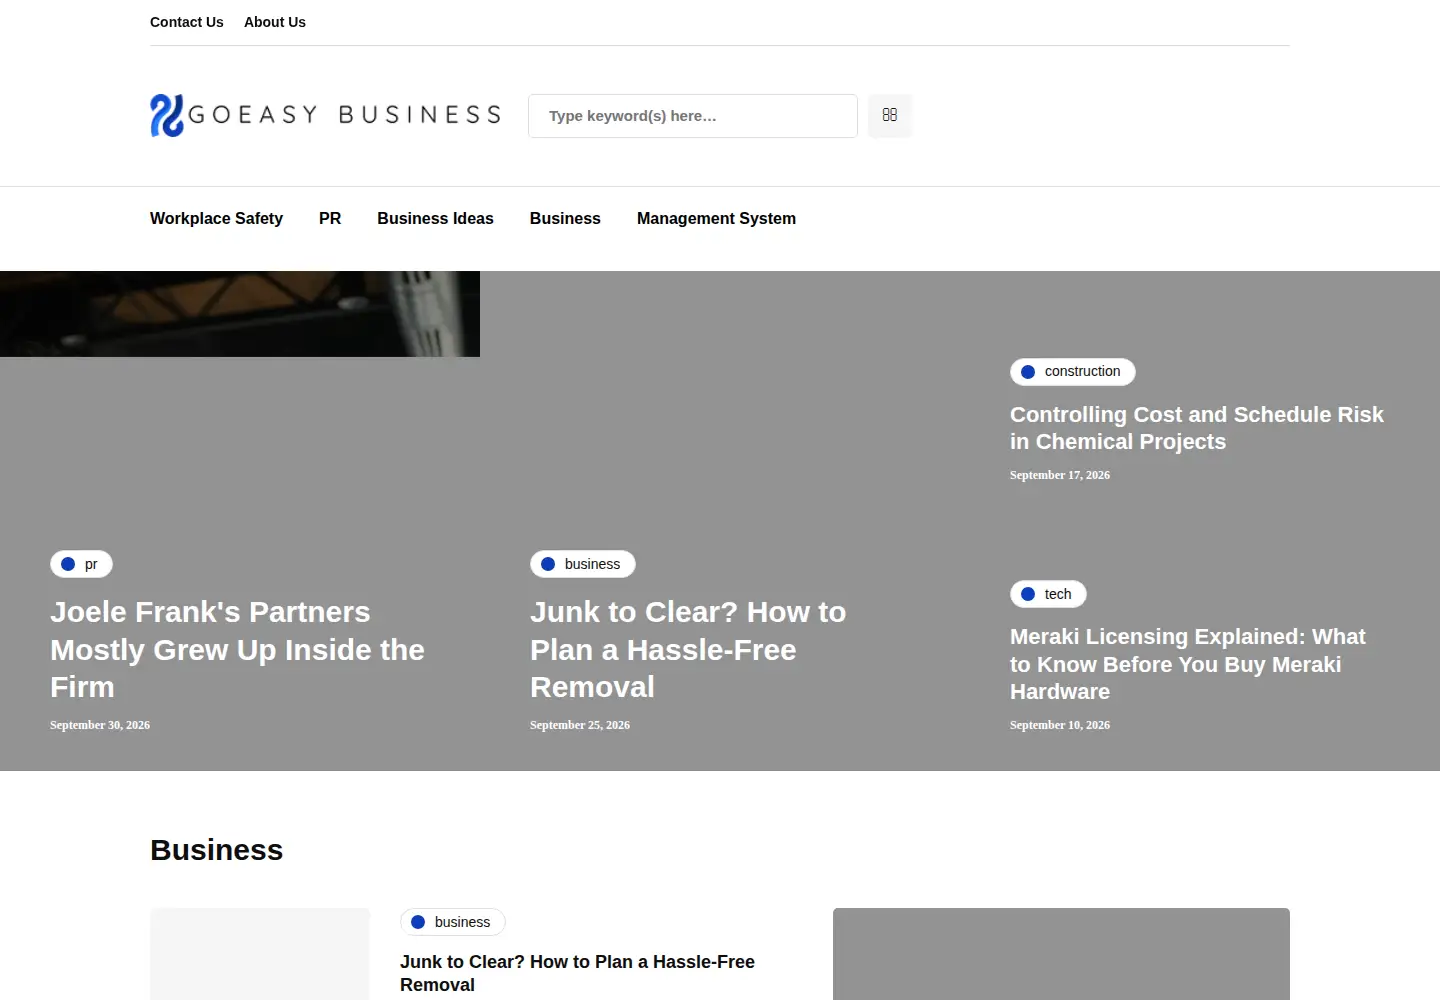Click the September 30, 2026 date

[x=100, y=725]
